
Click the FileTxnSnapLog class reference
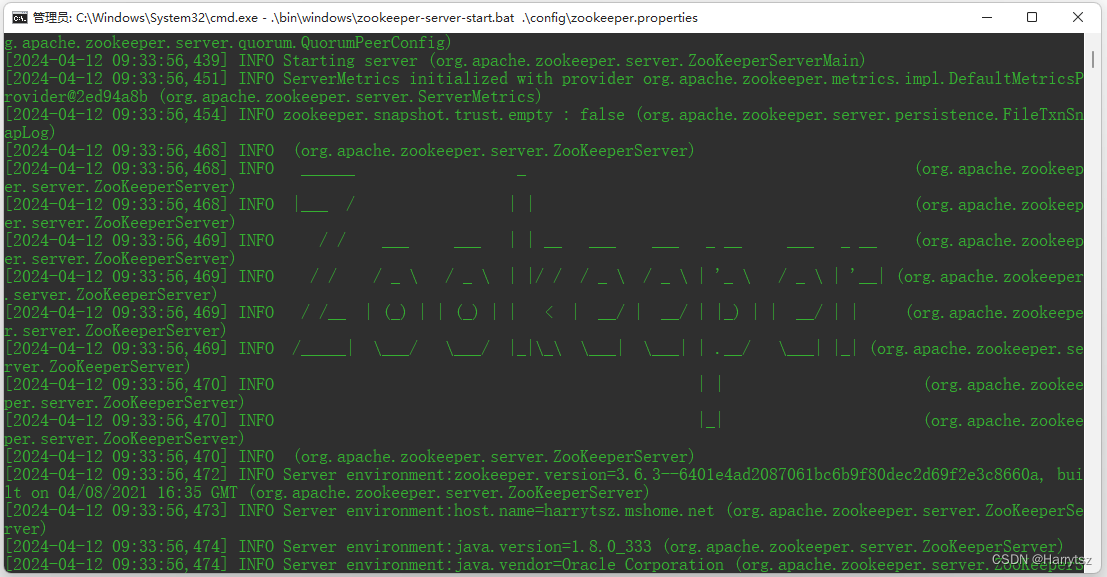[x=1040, y=115]
